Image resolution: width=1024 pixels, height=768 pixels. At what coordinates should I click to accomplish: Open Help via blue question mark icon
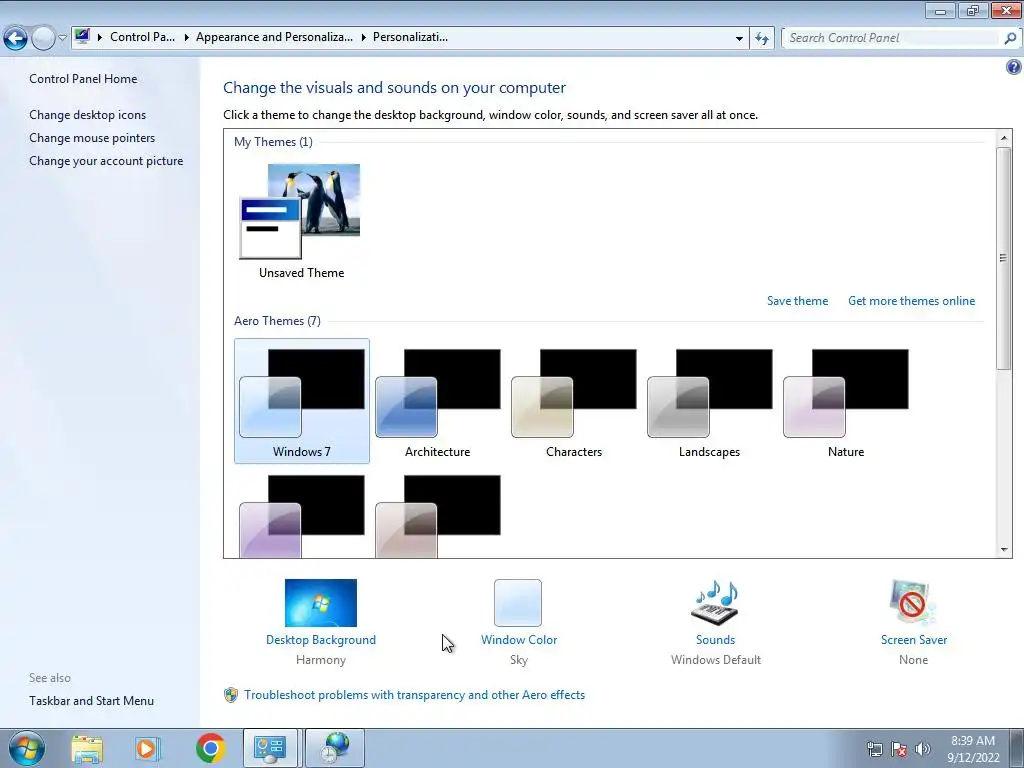[x=1013, y=67]
